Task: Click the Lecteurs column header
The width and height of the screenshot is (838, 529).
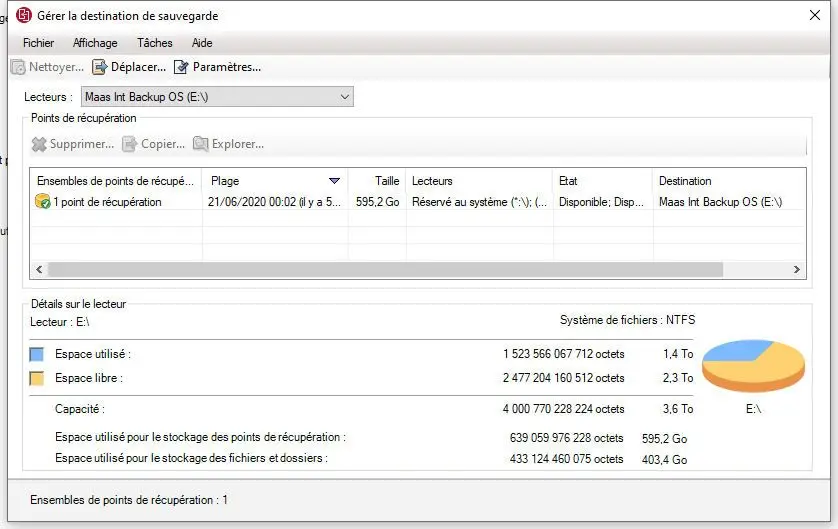Action: tap(479, 181)
